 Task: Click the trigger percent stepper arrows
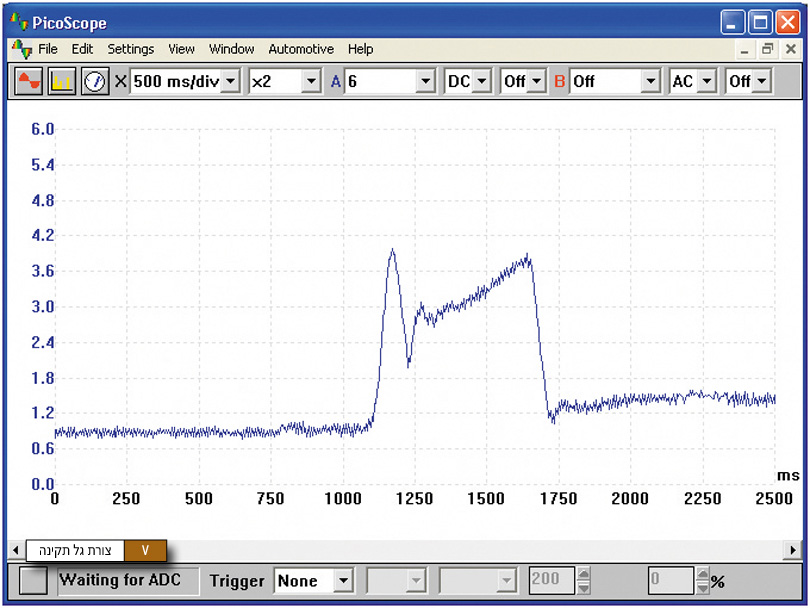pos(701,581)
